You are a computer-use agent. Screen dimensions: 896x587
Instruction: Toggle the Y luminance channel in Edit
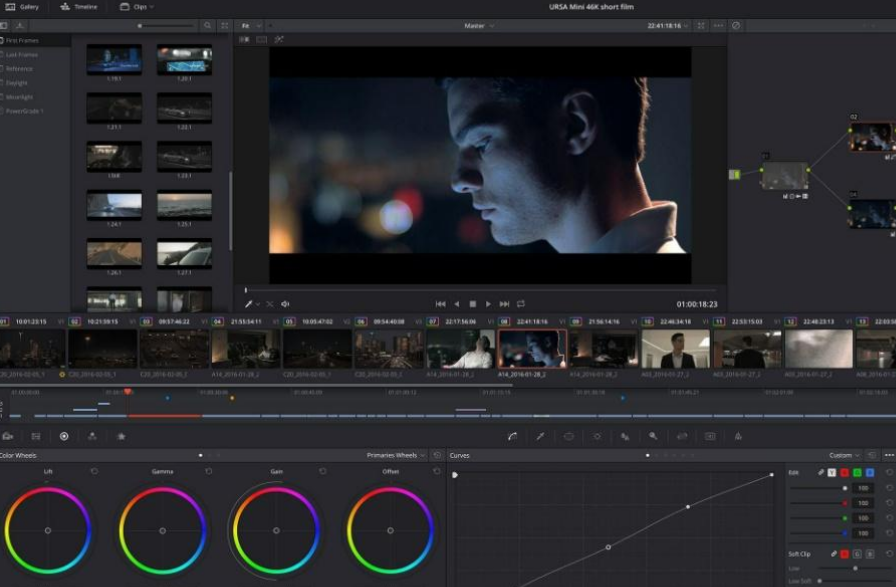(831, 472)
